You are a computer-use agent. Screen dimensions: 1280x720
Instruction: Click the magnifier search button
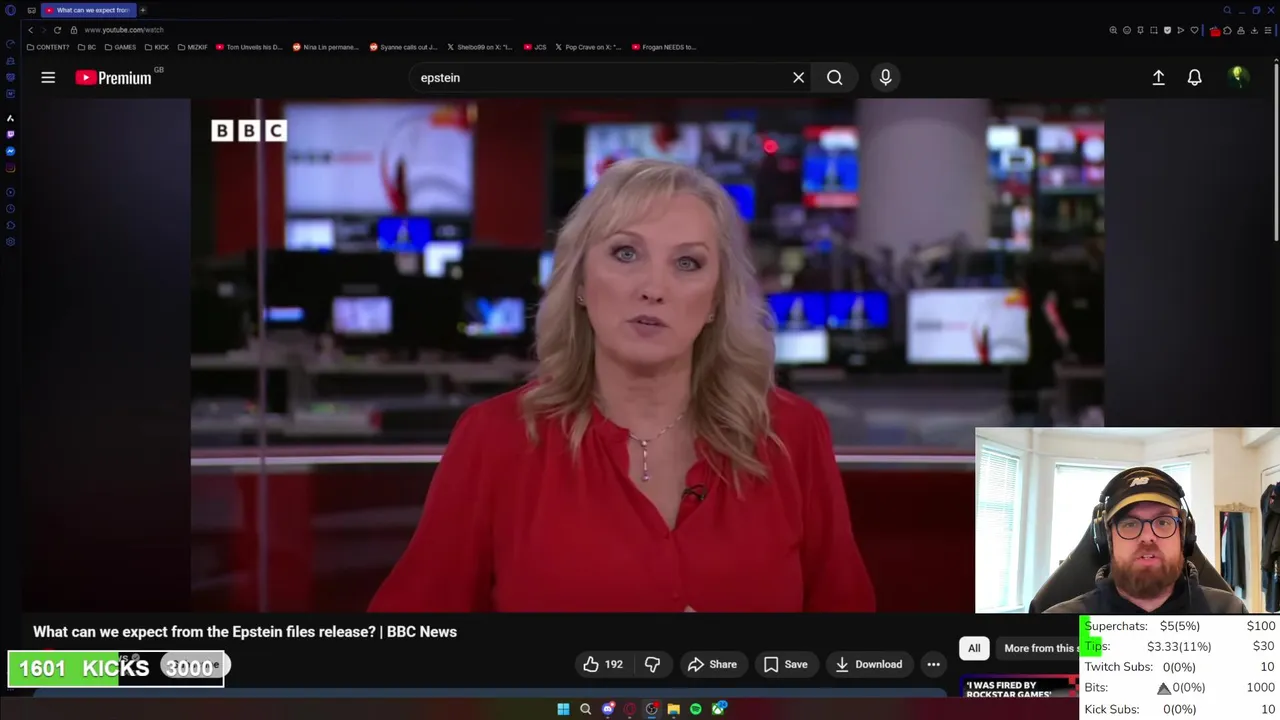pyautogui.click(x=834, y=77)
